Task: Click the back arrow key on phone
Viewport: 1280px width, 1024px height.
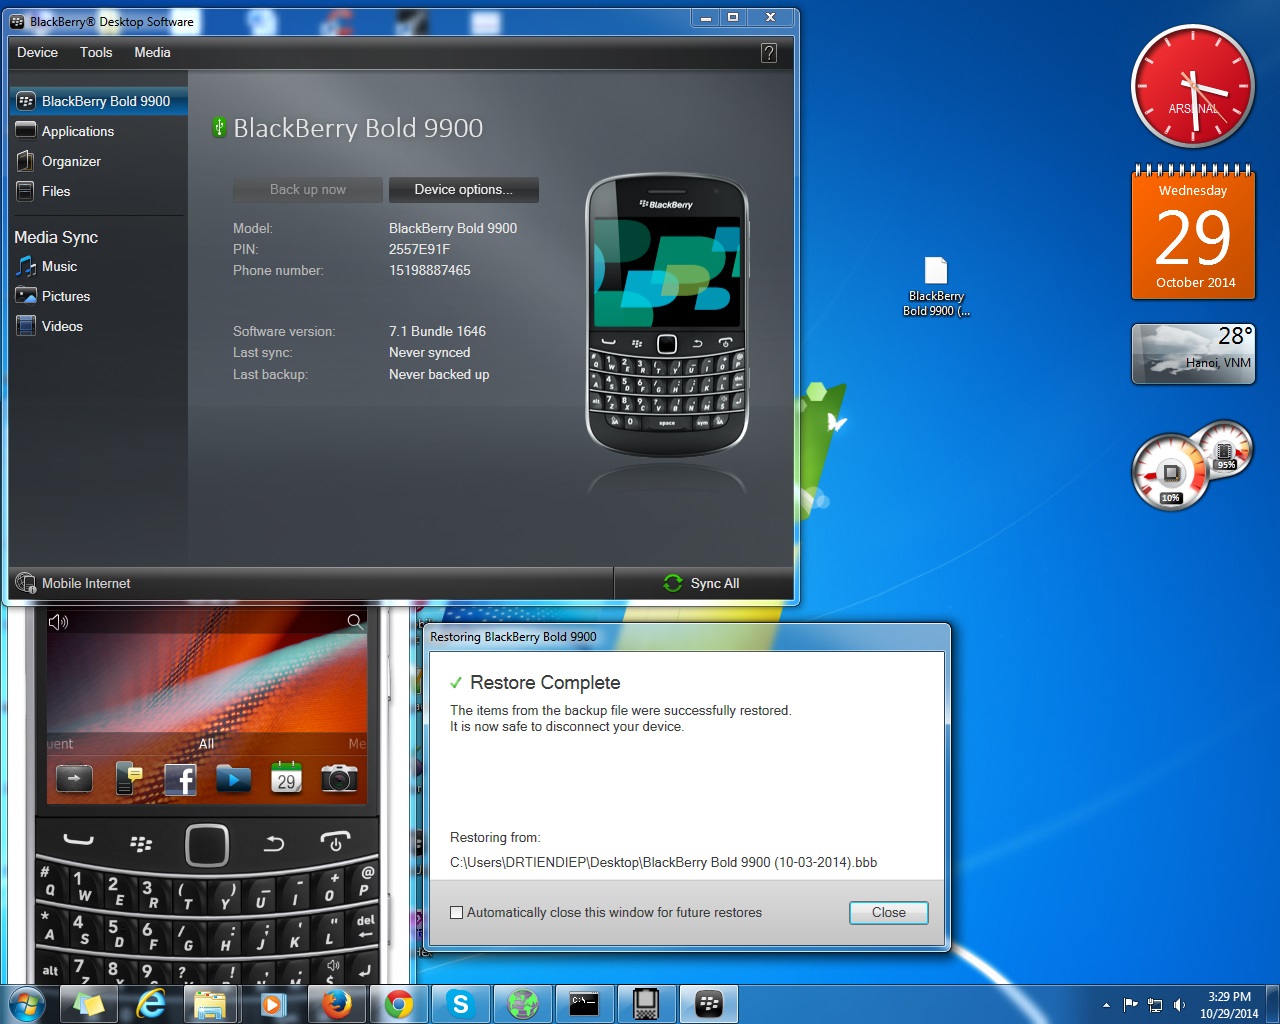Action: 274,844
